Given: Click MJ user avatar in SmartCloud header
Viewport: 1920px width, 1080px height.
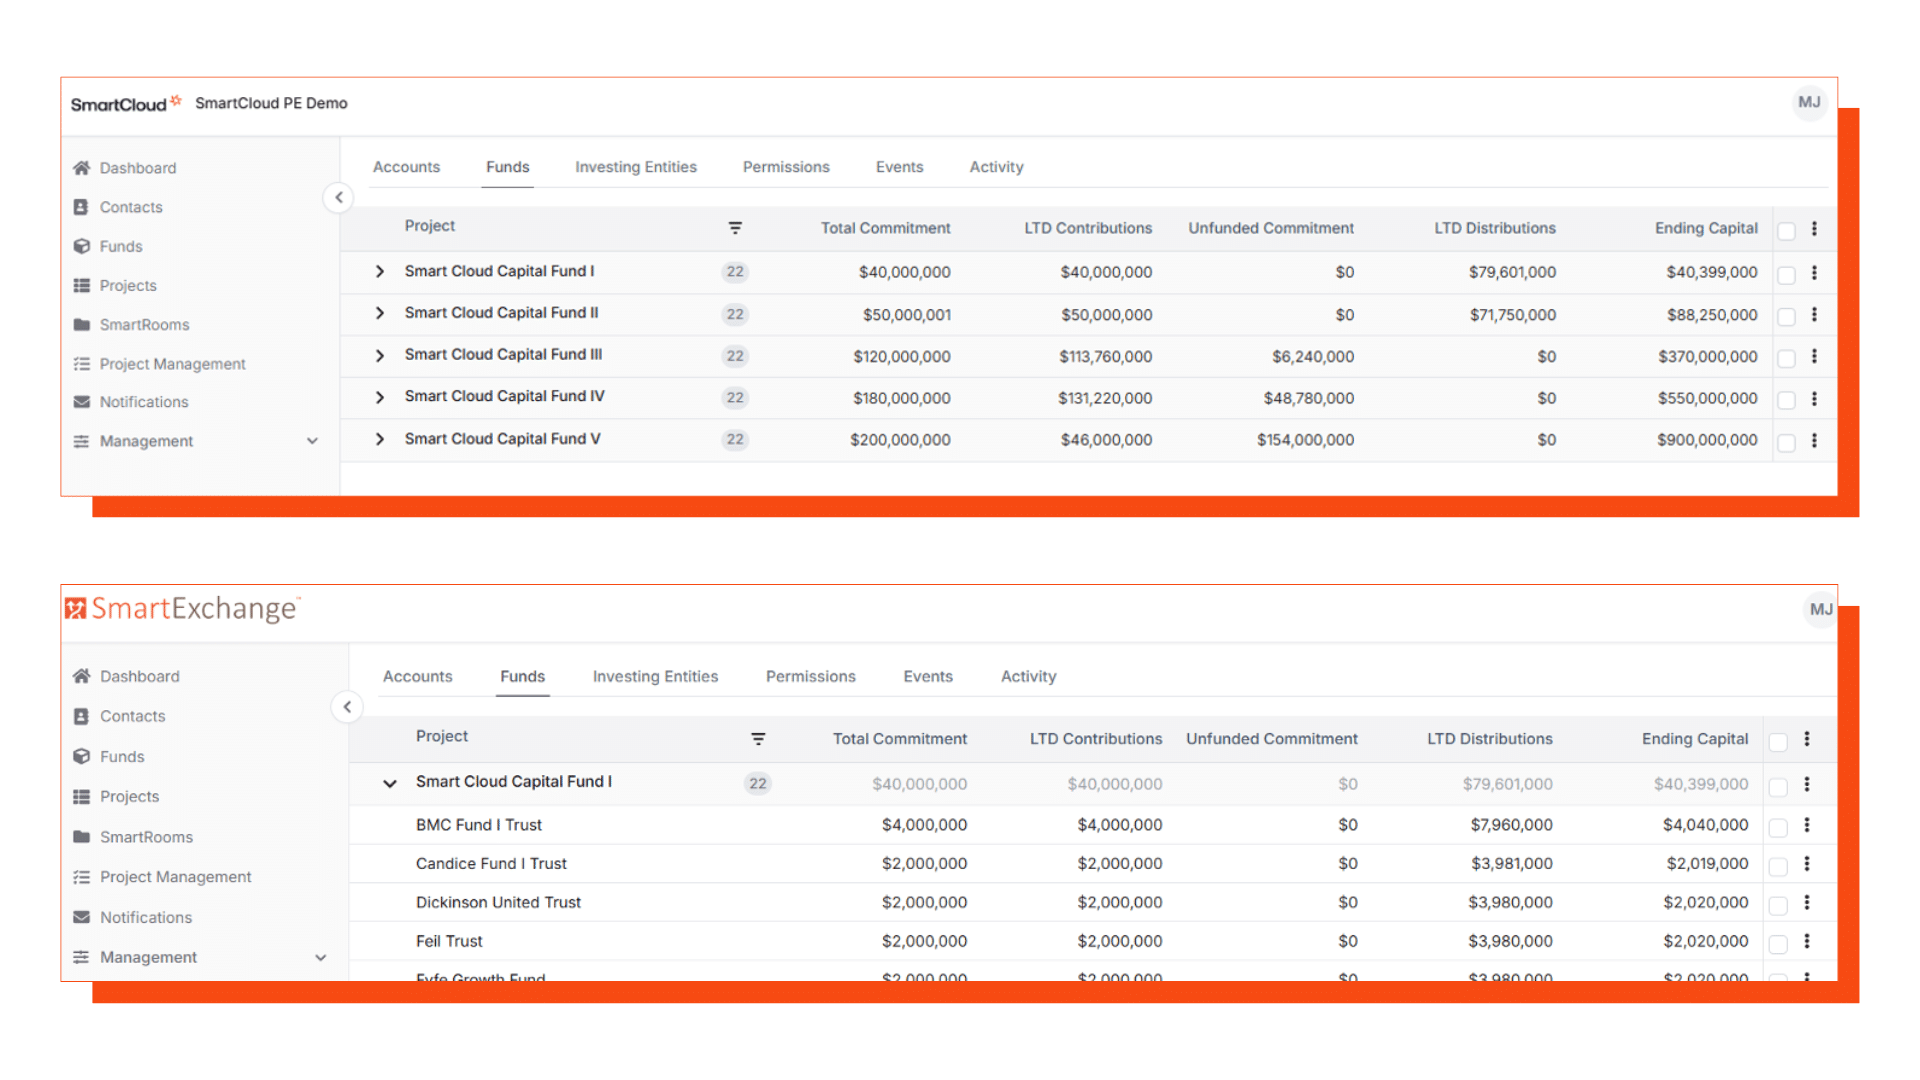Looking at the screenshot, I should (x=1809, y=102).
